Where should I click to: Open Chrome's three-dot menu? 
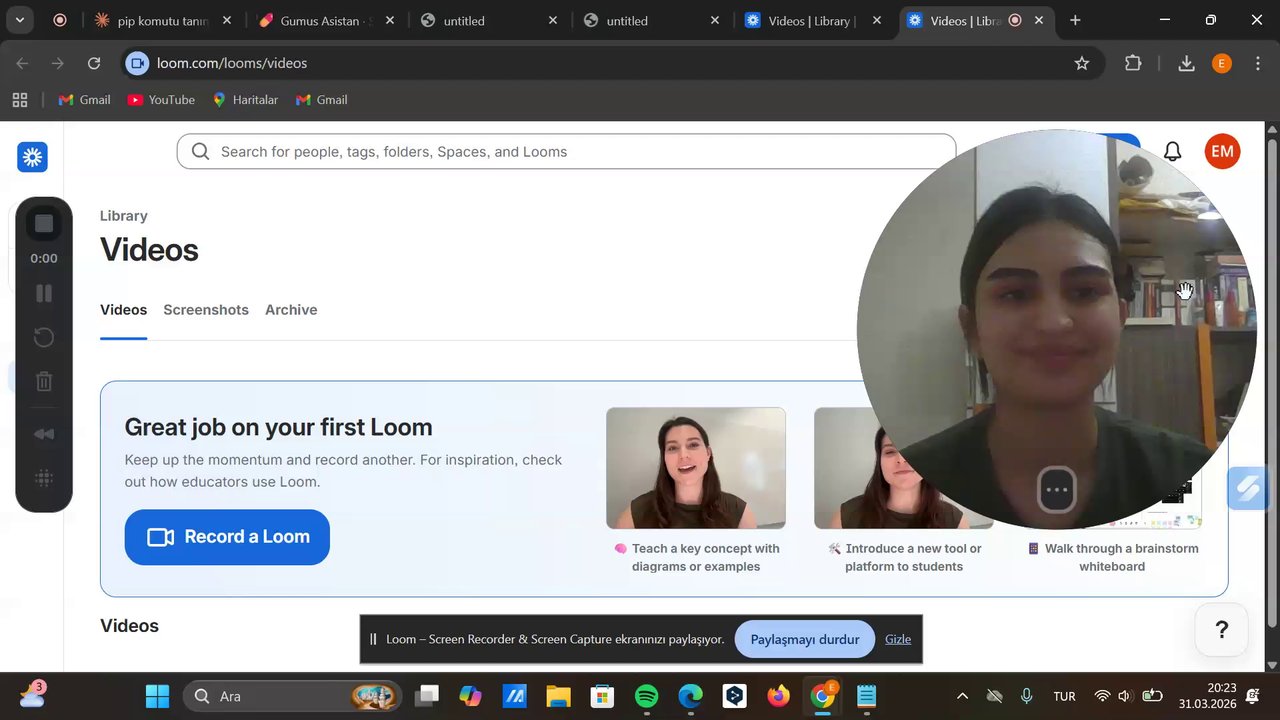click(x=1256, y=63)
